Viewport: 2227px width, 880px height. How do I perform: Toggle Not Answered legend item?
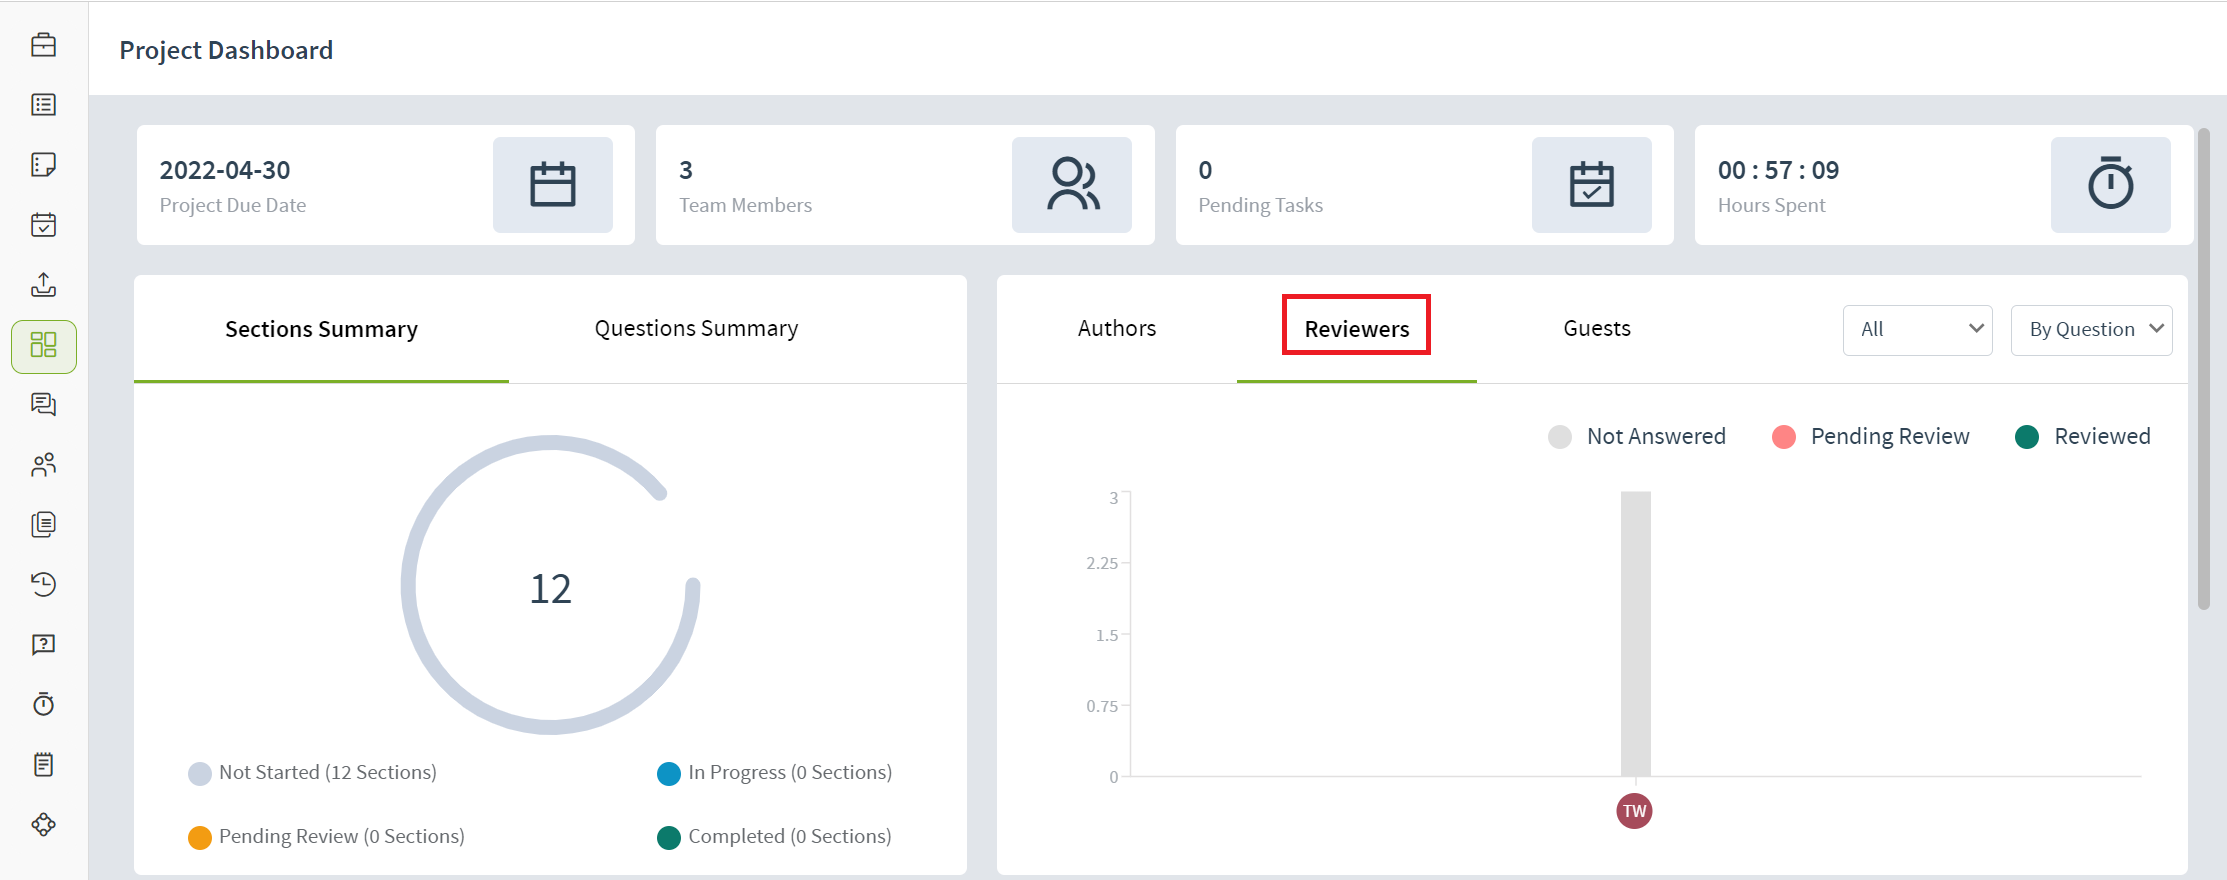[1637, 437]
